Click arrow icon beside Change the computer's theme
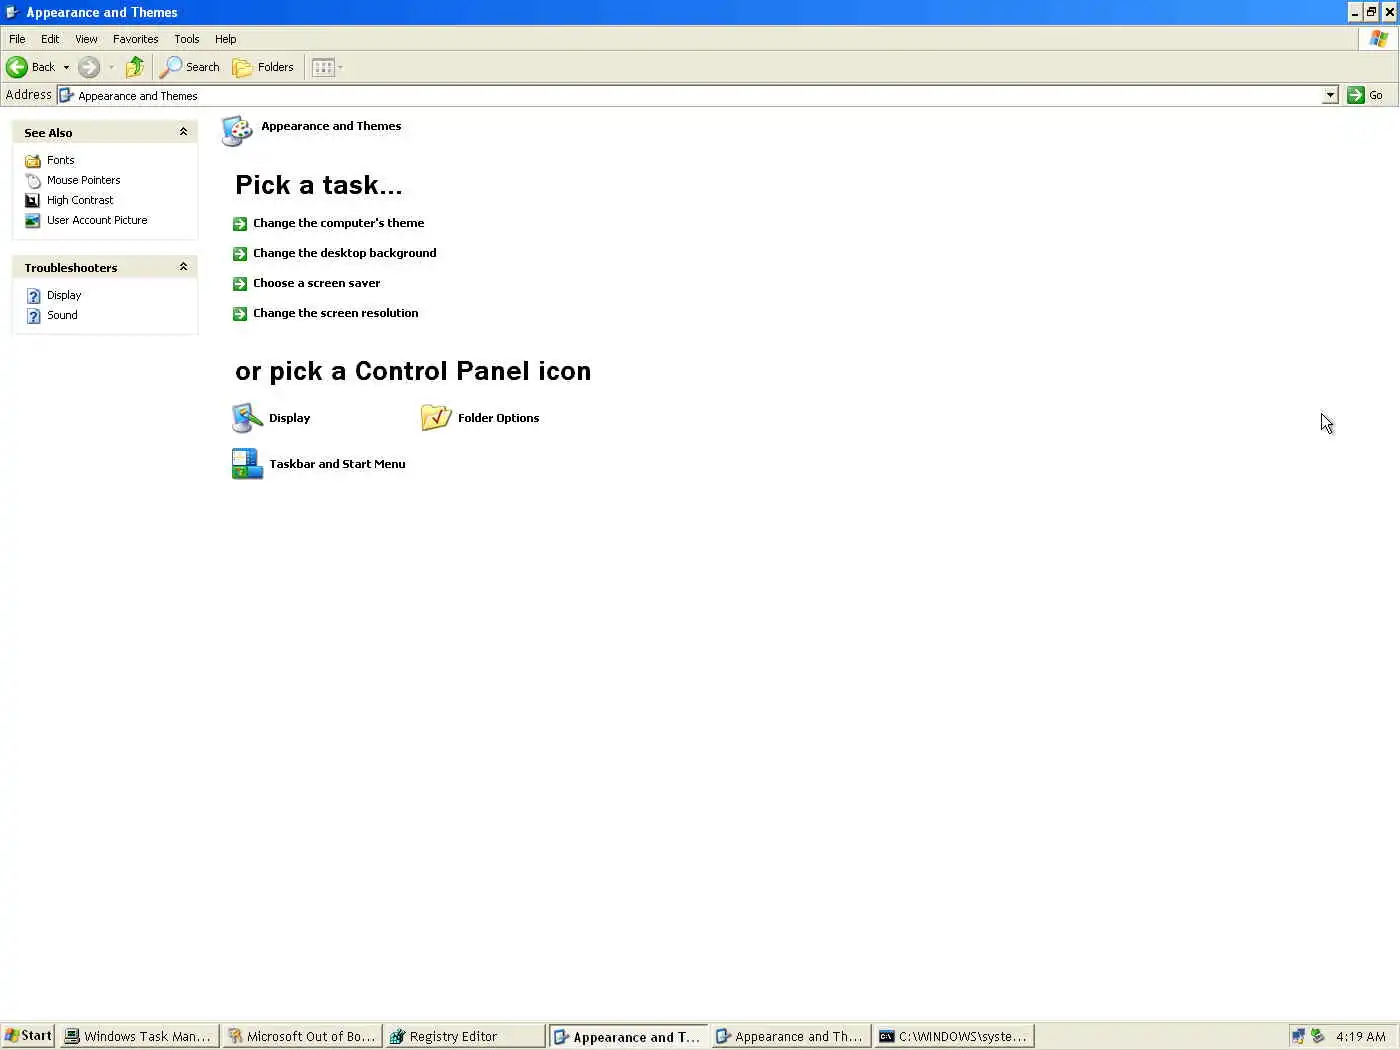 (x=240, y=224)
